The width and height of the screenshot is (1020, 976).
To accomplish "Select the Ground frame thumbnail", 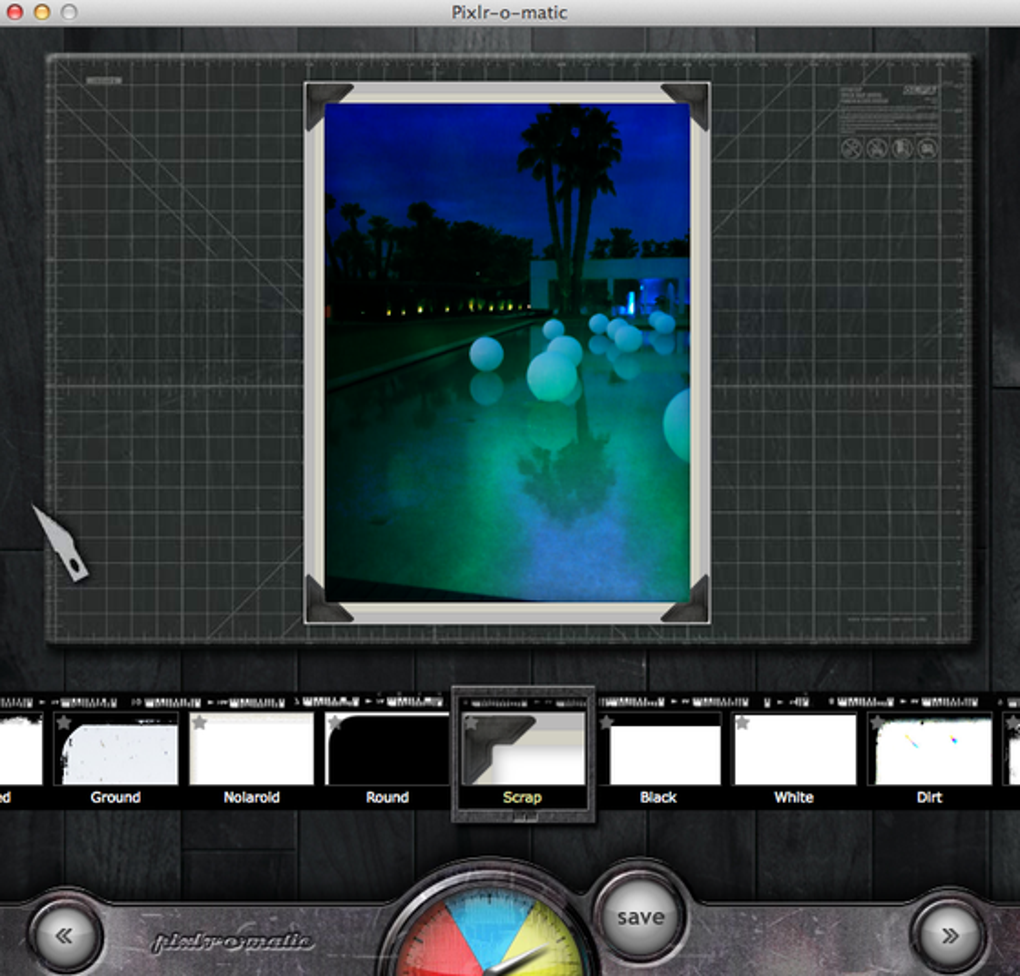I will (116, 749).
